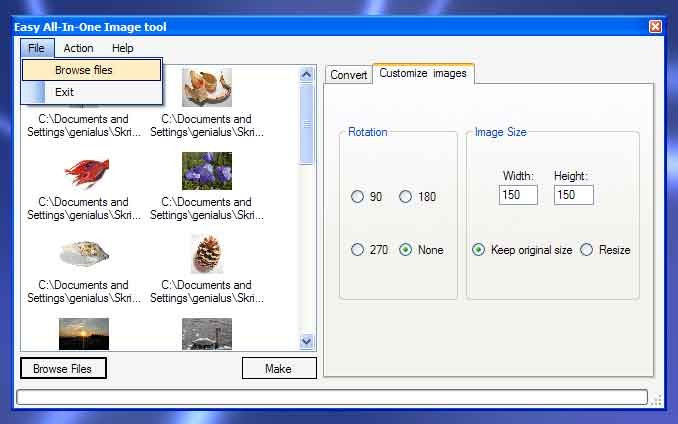678x424 pixels.
Task: Click the scroll down arrow of image list
Action: tap(306, 341)
